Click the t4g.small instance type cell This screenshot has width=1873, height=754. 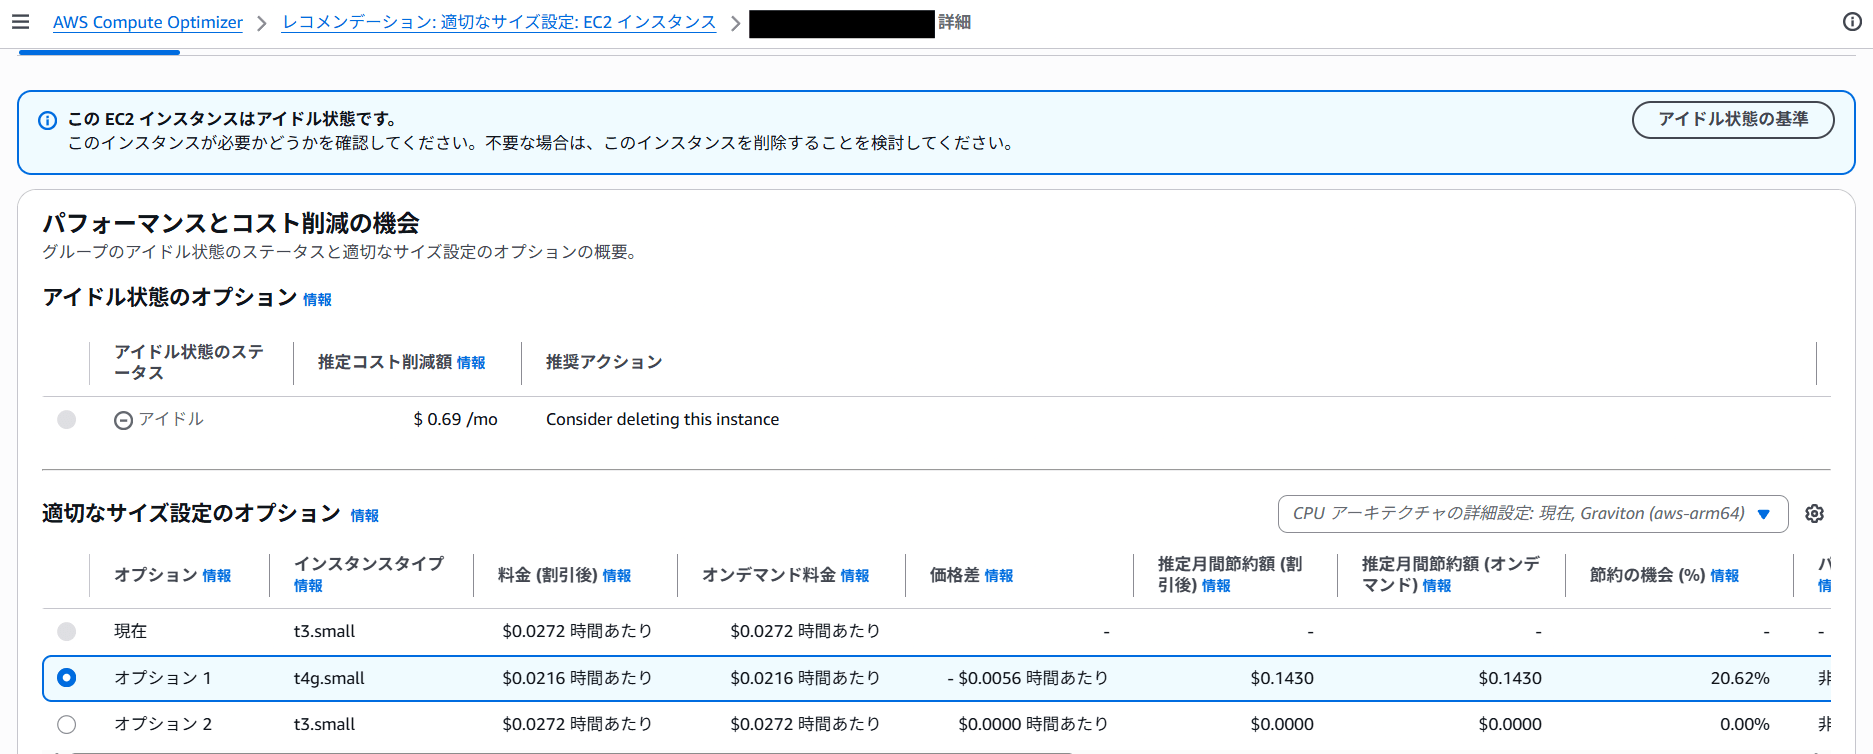[329, 678]
